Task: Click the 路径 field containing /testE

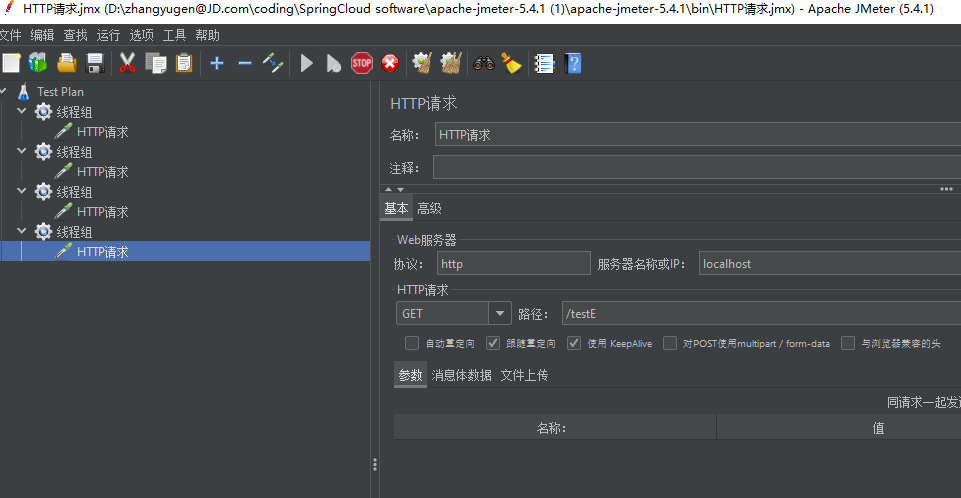Action: 761,314
